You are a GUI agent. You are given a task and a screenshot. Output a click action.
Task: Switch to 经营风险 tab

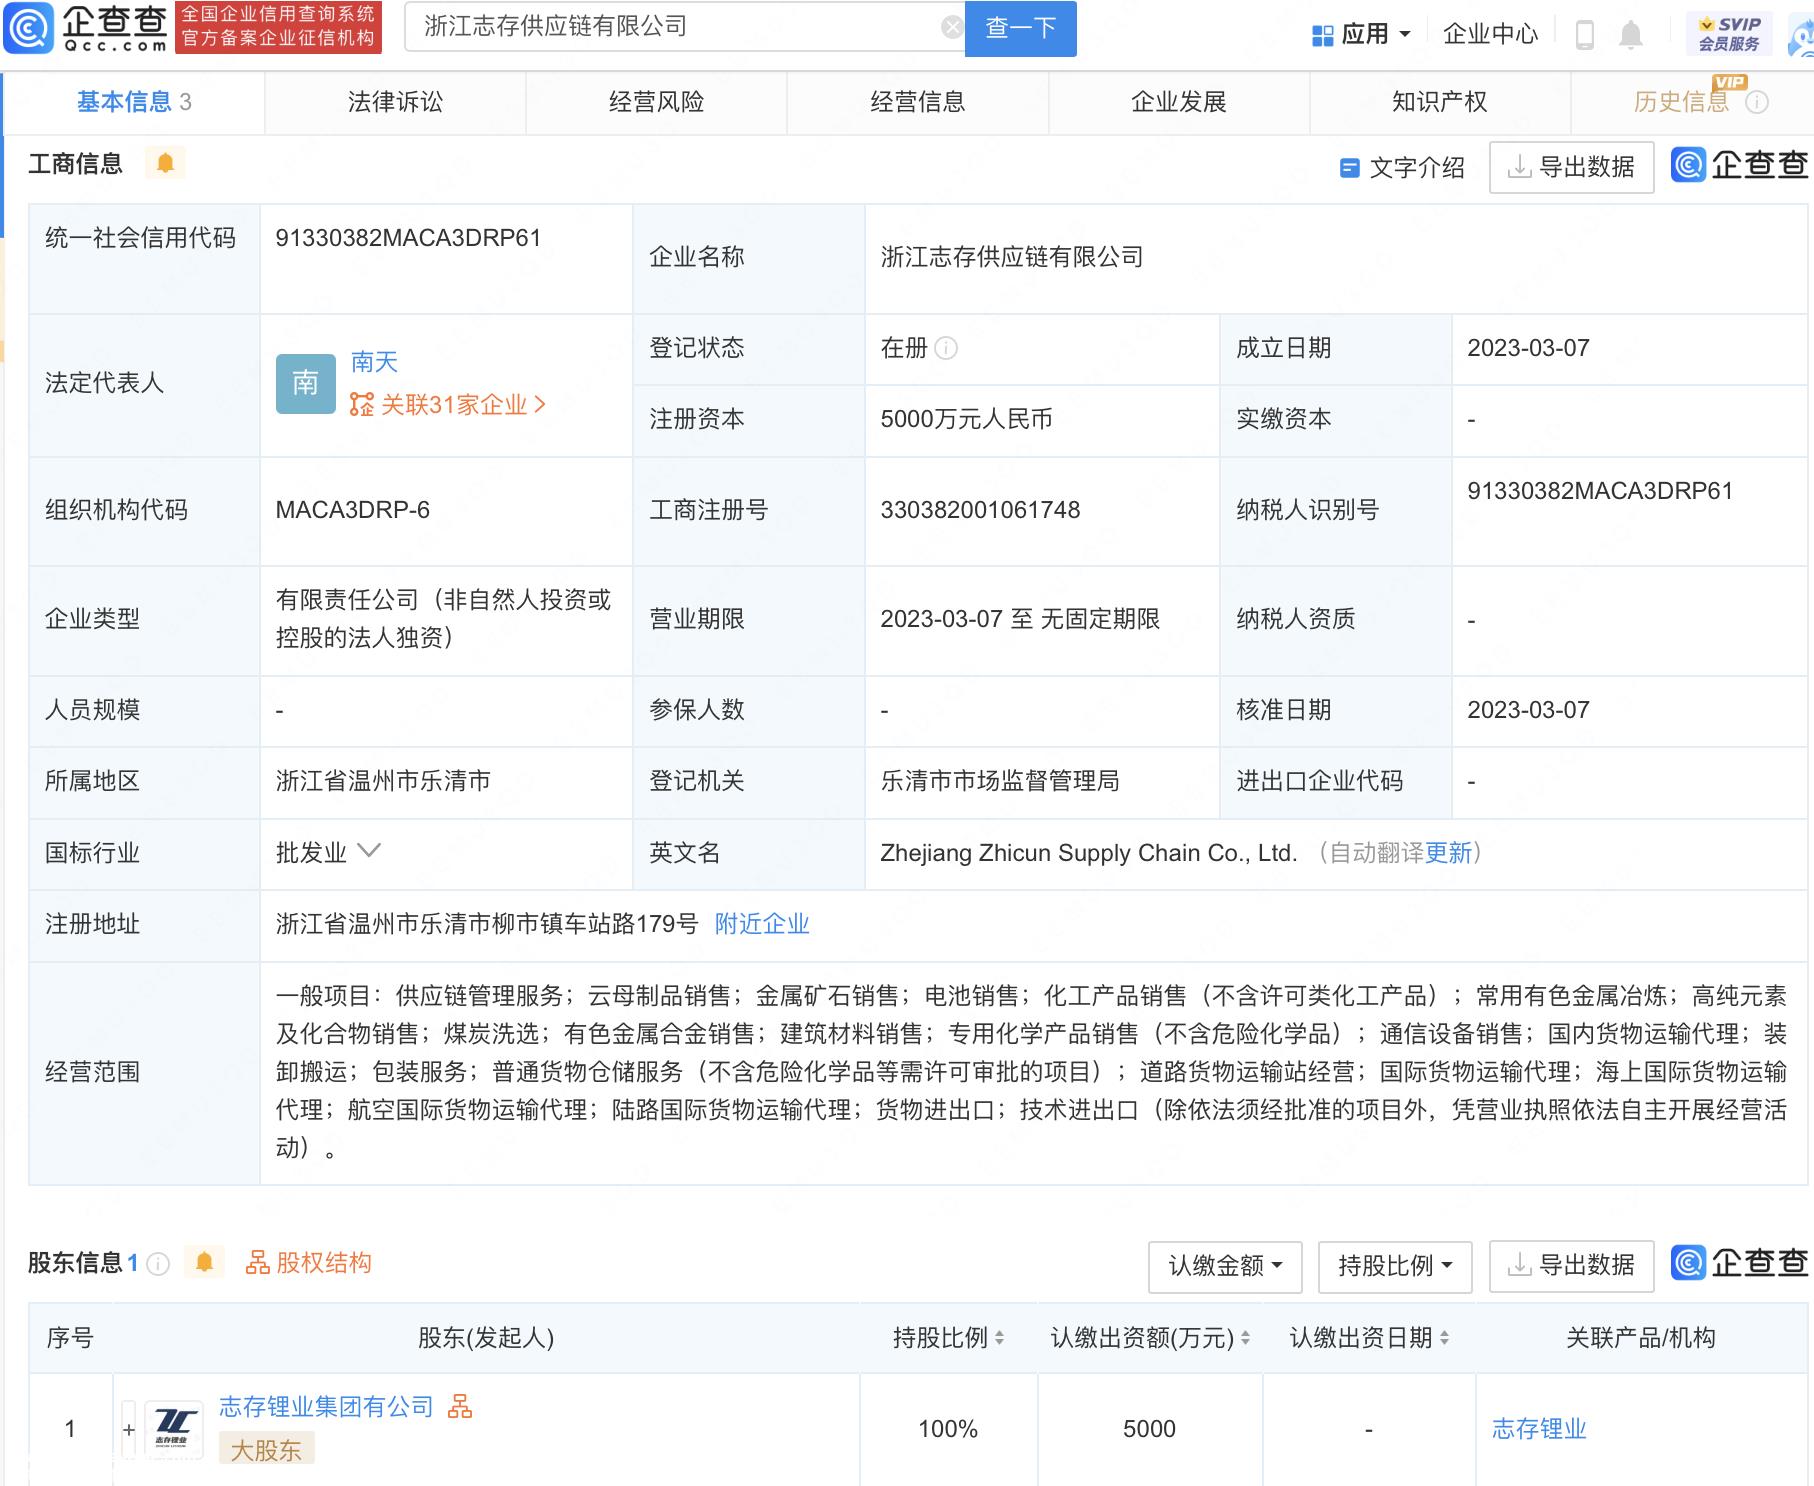656,102
